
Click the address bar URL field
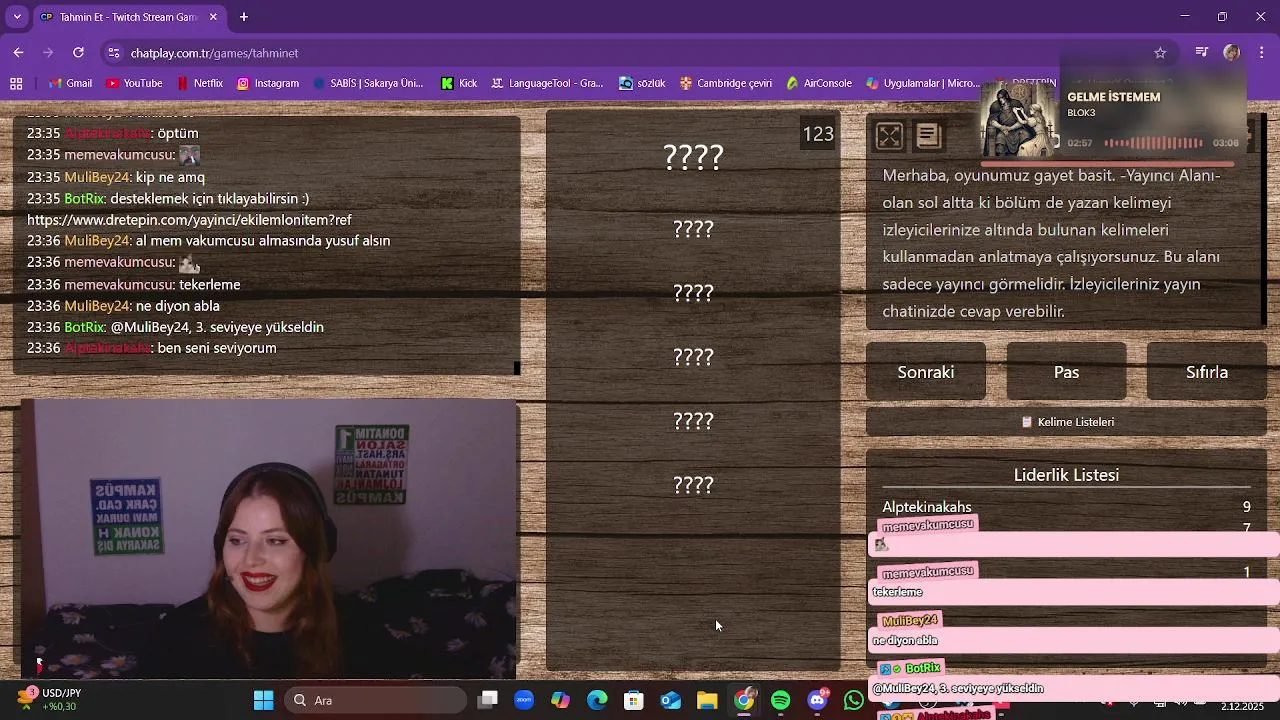pos(630,53)
